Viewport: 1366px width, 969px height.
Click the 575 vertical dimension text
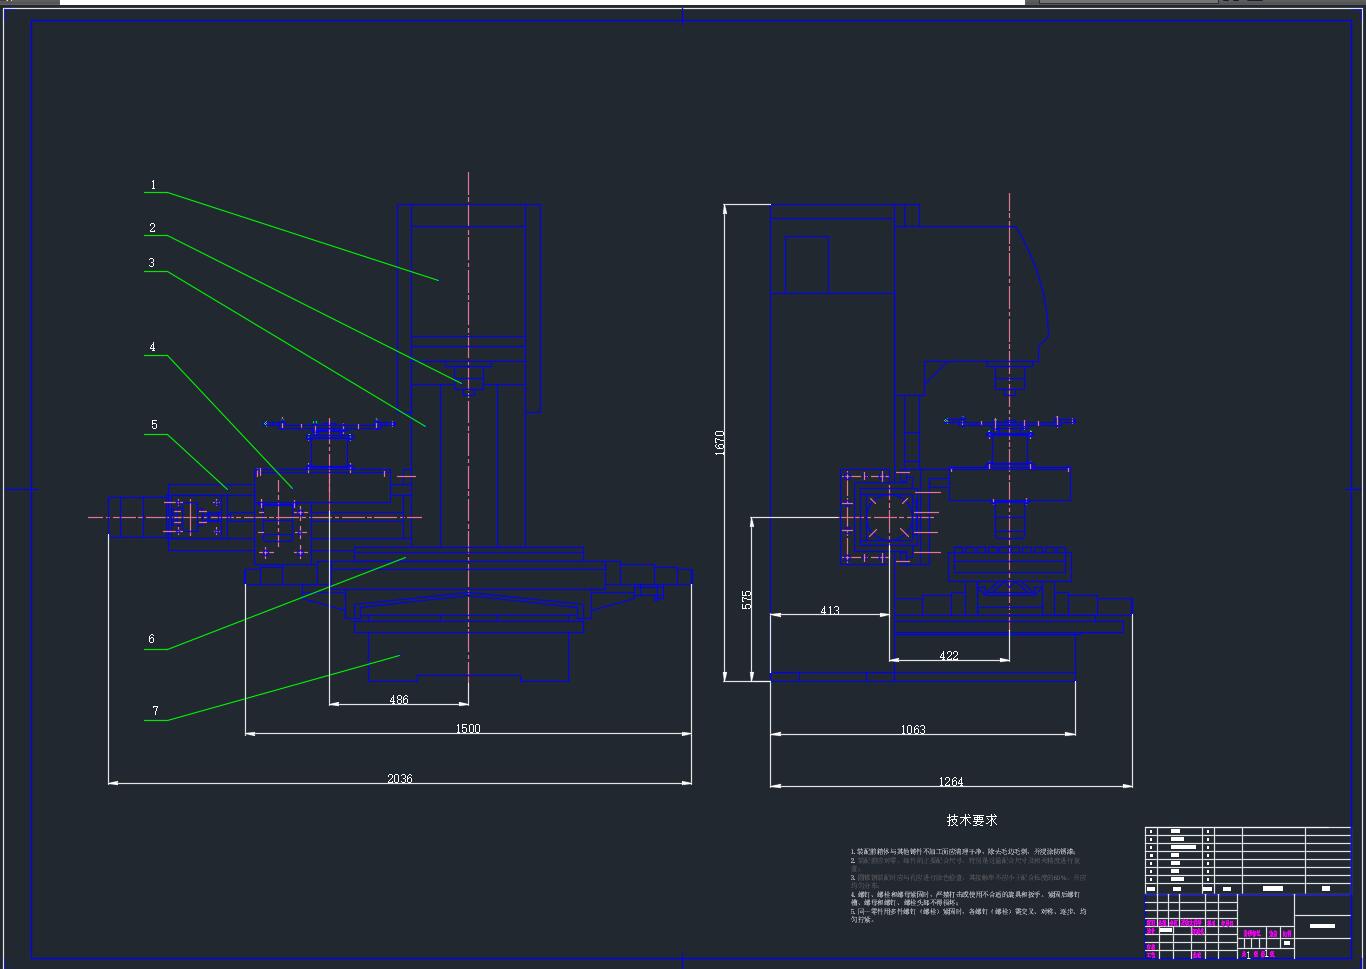[747, 600]
